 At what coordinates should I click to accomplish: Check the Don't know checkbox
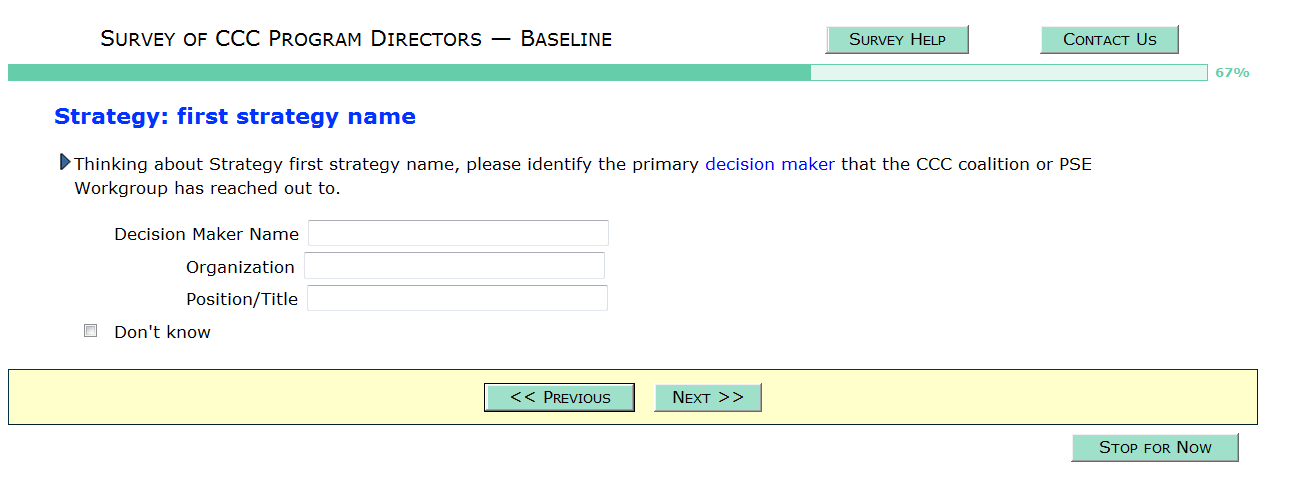(x=91, y=331)
